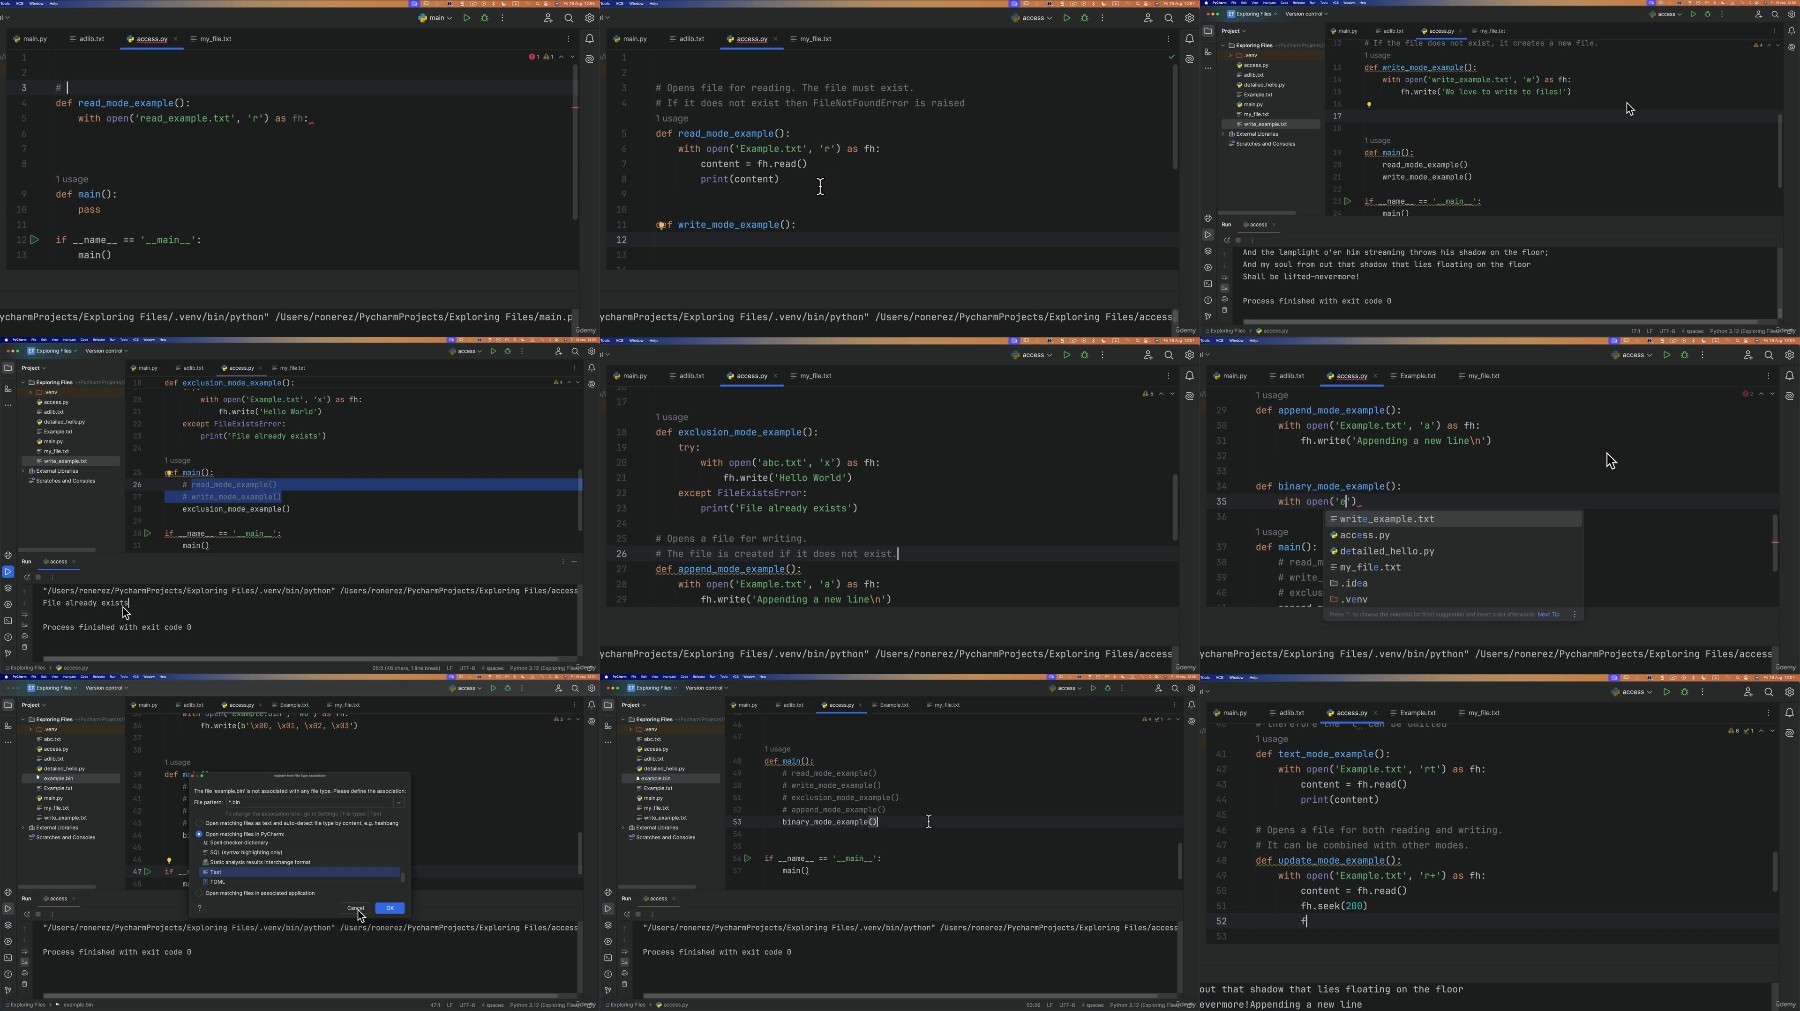Open 'Exploring Files' project dropdown in poem-output window
The width and height of the screenshot is (1800, 1011).
[x=1253, y=14]
